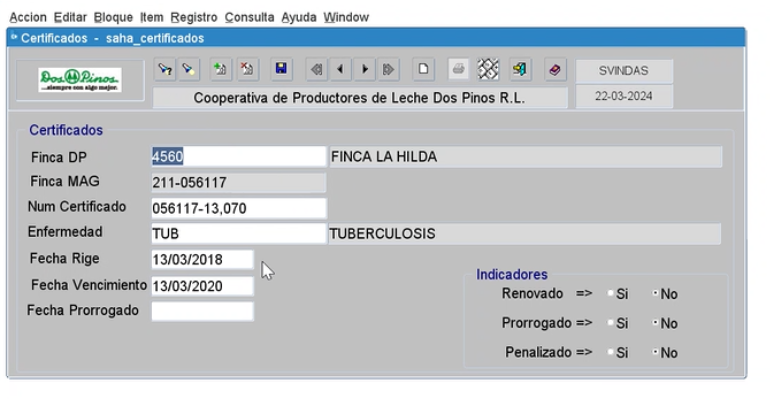Select Si for Penalizado

click(x=611, y=352)
